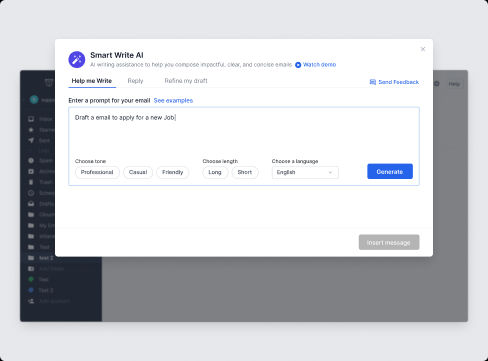Click the account avatar in the sidebar
This screenshot has height=361, width=488.
pyautogui.click(x=34, y=99)
